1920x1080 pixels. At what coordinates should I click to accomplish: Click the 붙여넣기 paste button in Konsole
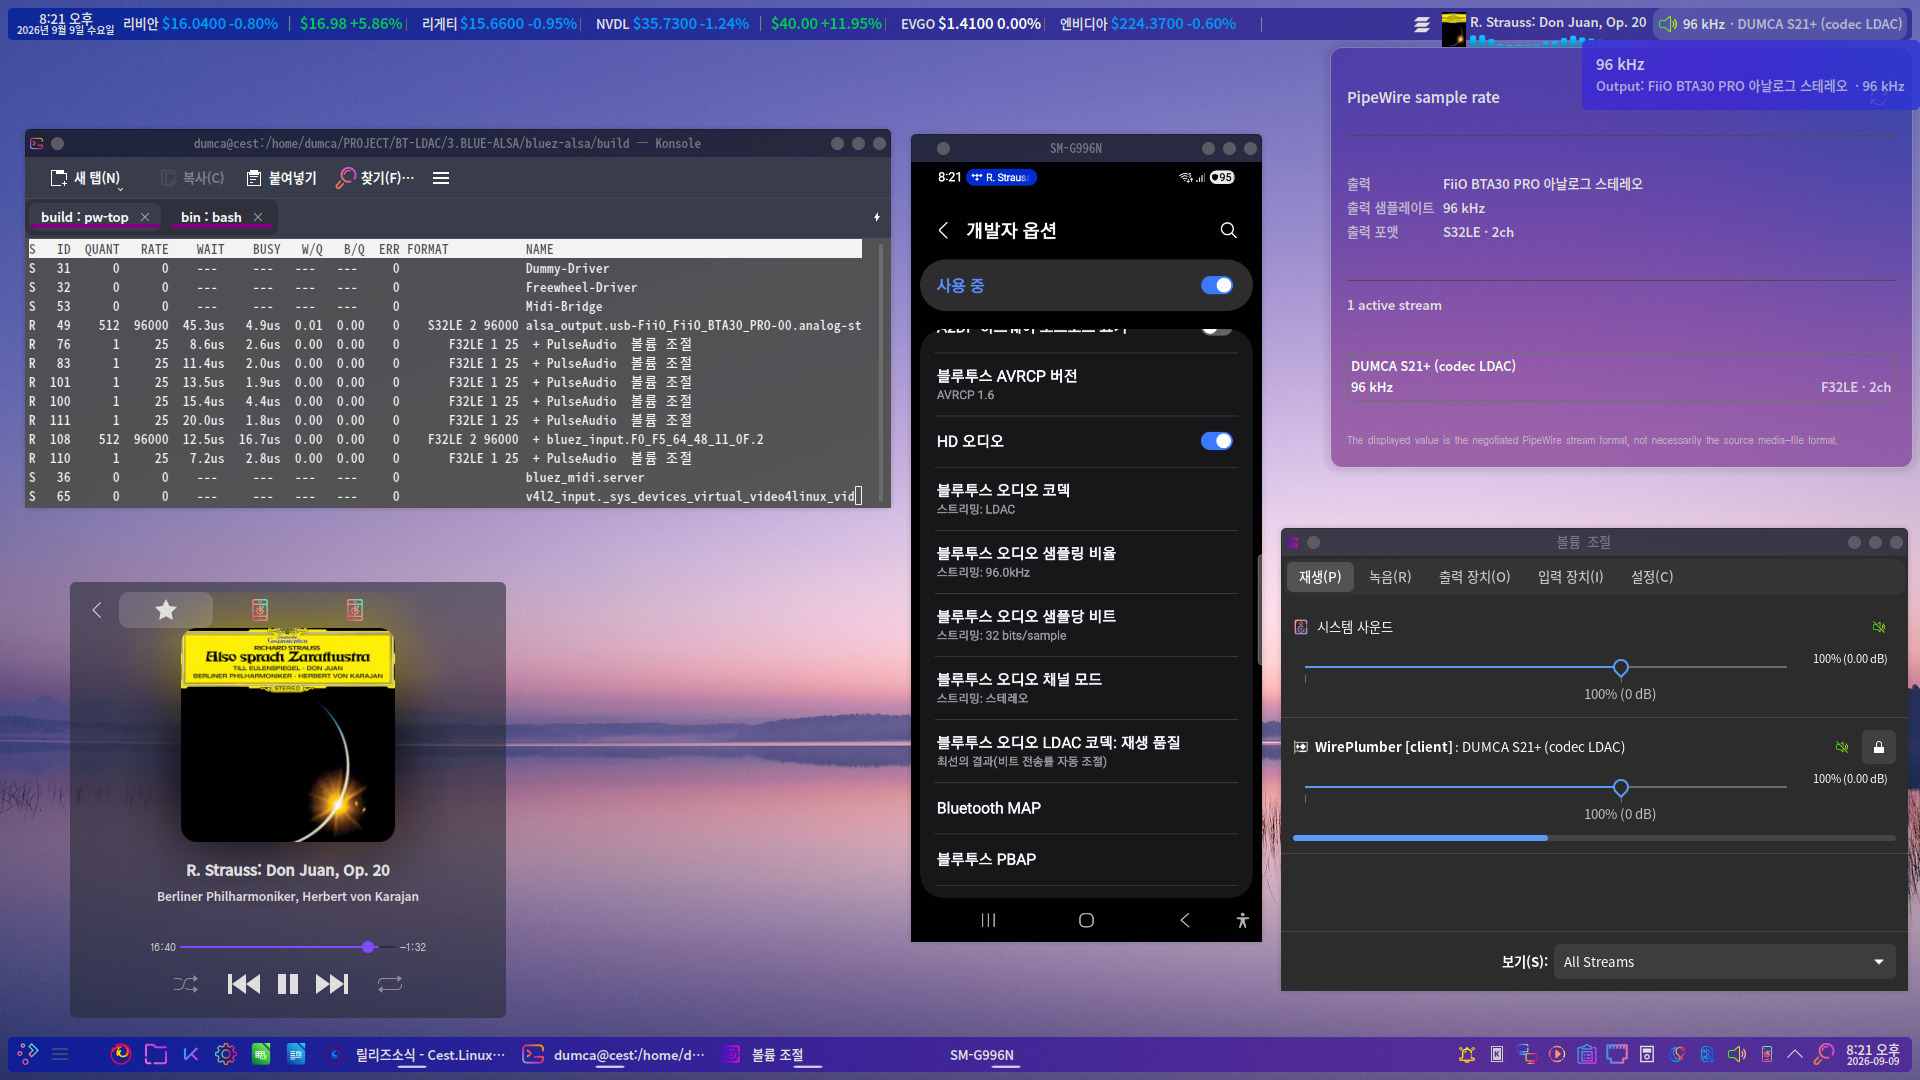(x=281, y=178)
